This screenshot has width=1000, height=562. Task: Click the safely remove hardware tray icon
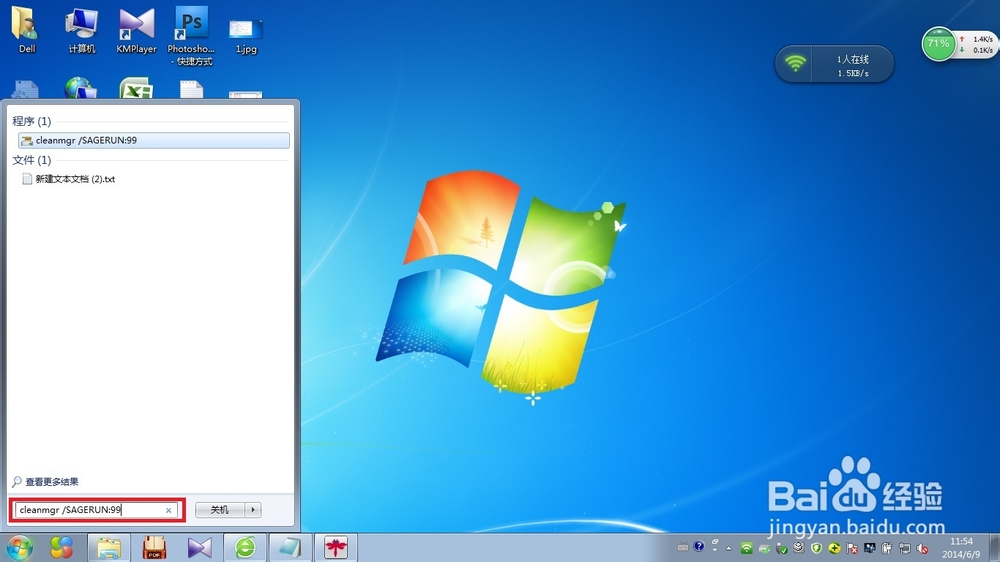(782, 548)
